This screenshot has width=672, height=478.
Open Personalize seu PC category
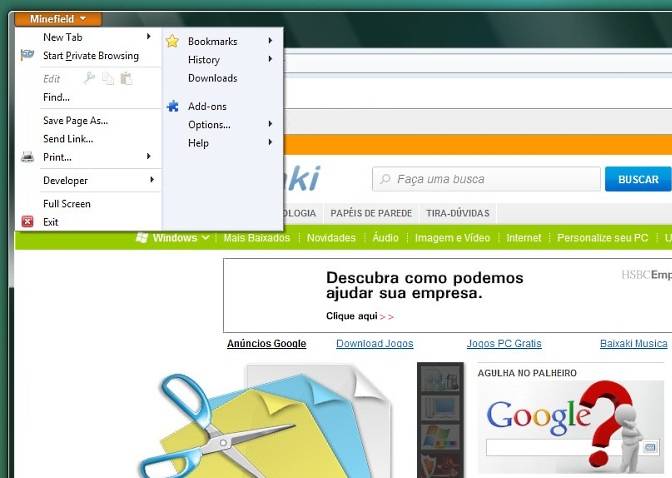click(x=603, y=238)
